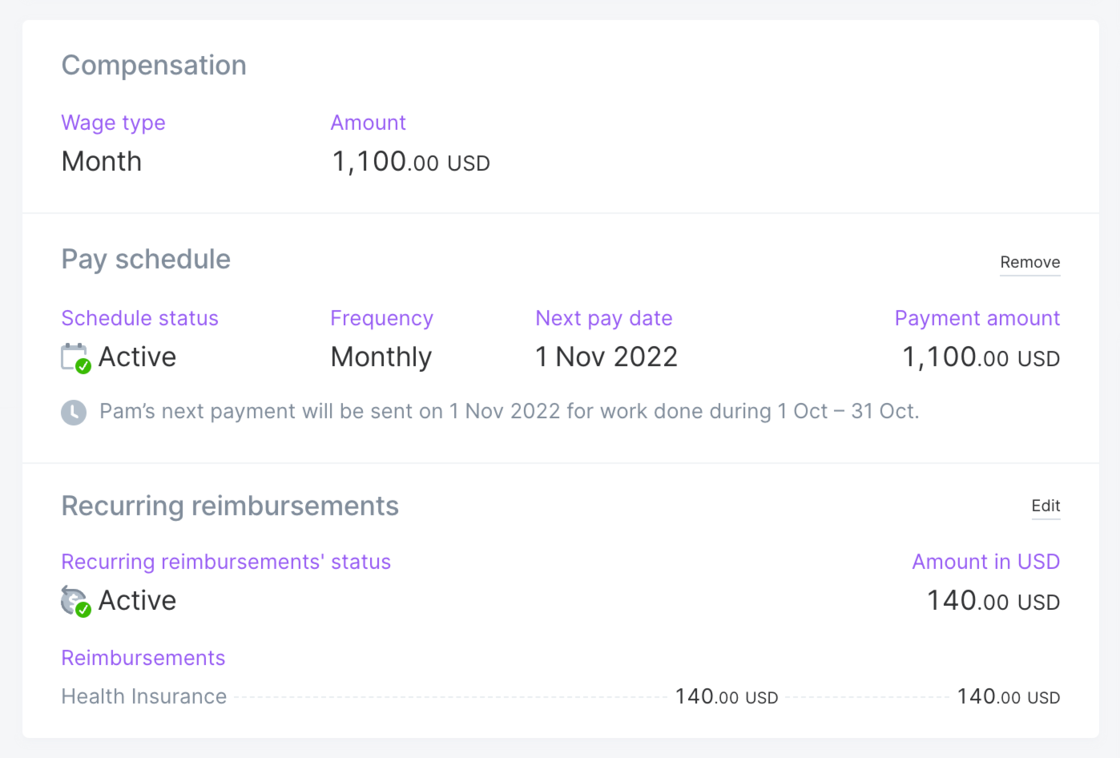1120x758 pixels.
Task: Click the Health Insurance row name
Action: tap(144, 696)
